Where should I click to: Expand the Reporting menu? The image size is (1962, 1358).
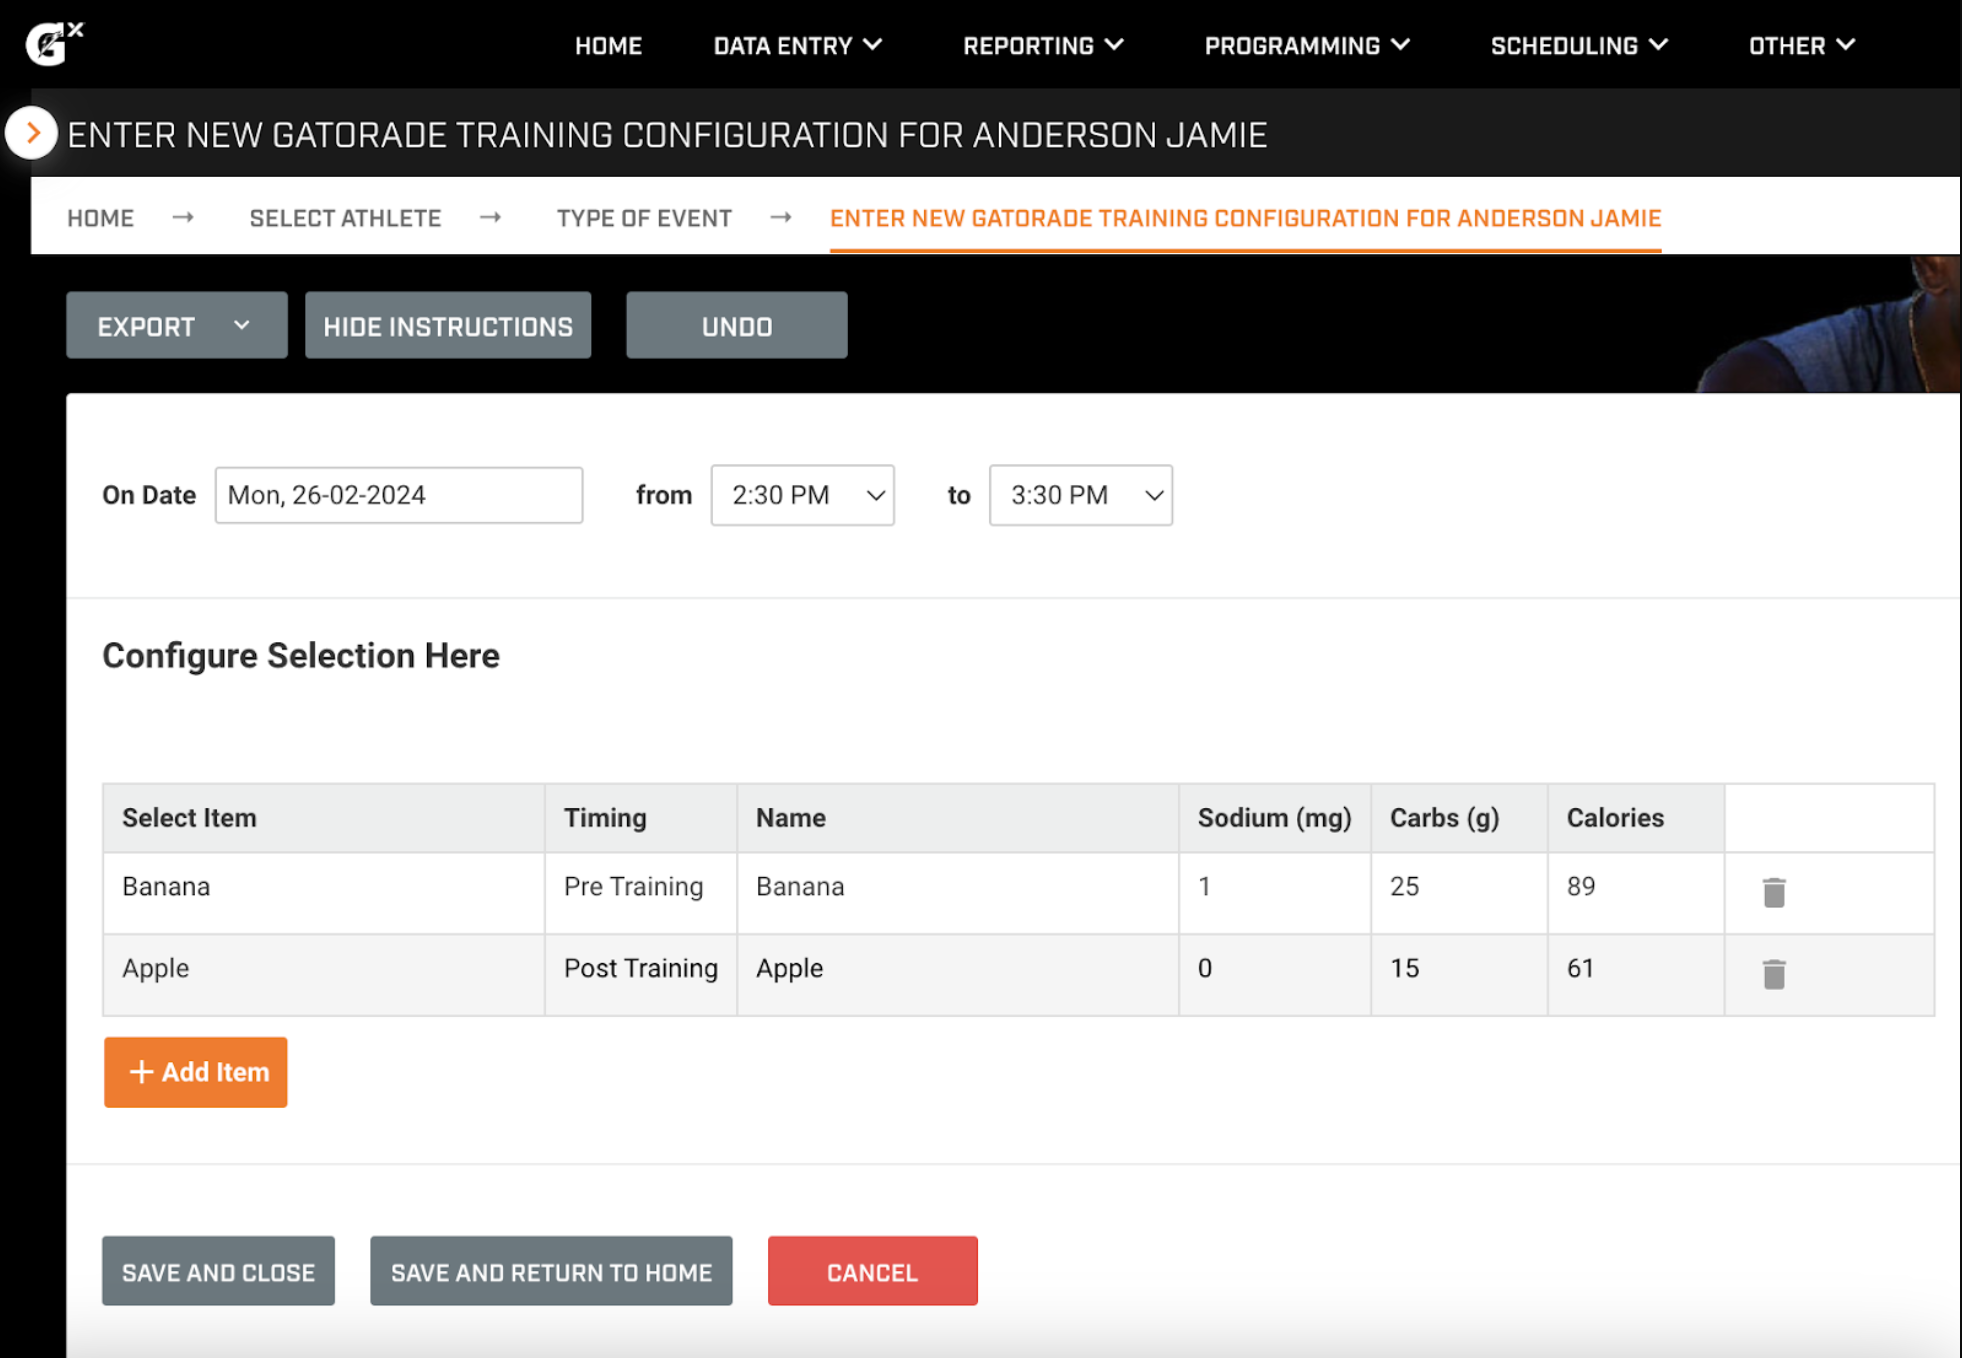(x=1042, y=45)
